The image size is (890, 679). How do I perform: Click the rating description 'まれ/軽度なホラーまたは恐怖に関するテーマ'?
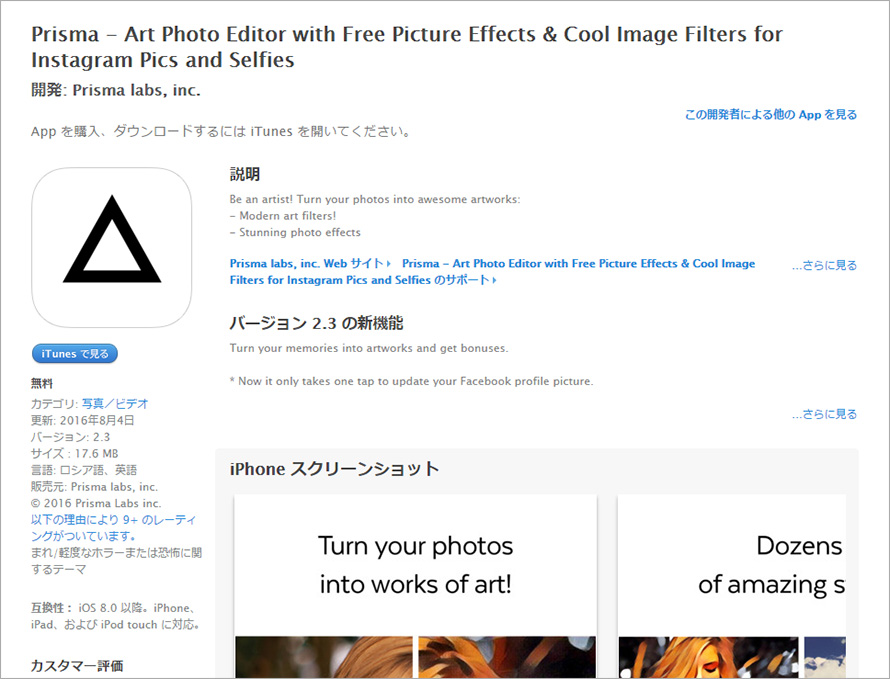tap(116, 561)
